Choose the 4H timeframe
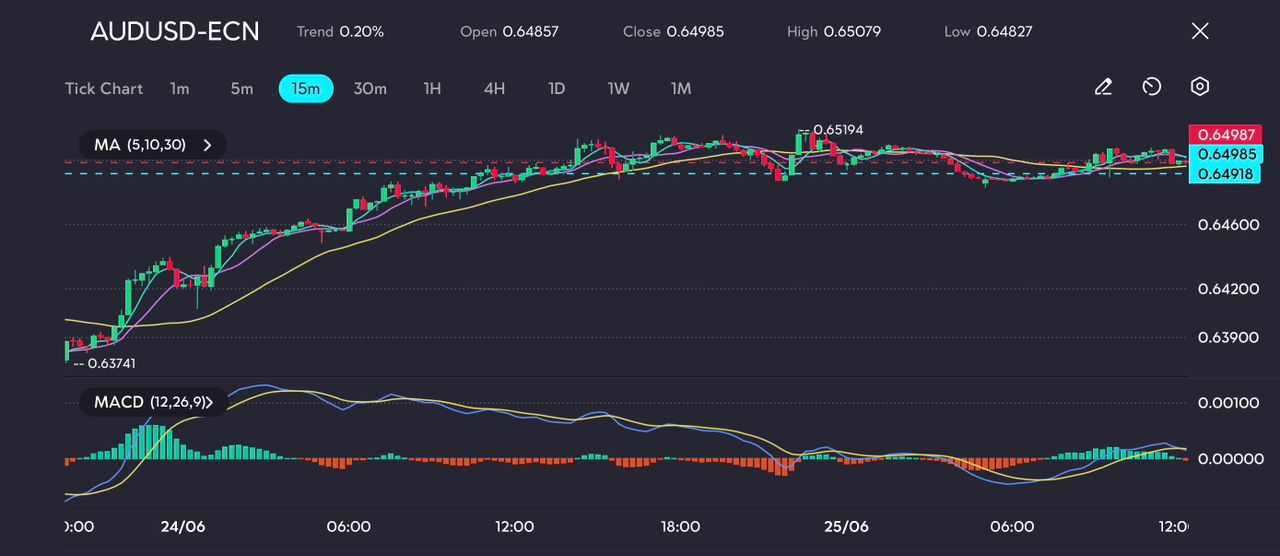The width and height of the screenshot is (1280, 556). (494, 89)
